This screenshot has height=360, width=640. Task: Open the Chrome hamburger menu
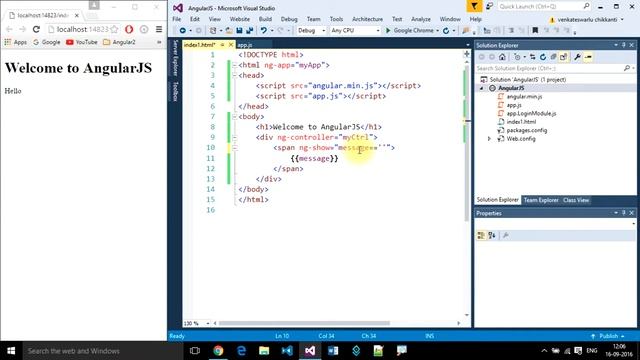click(159, 29)
